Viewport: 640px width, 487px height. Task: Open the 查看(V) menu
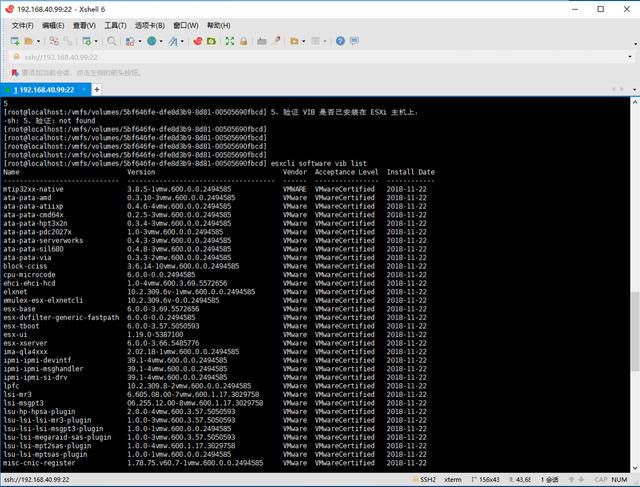coord(84,25)
